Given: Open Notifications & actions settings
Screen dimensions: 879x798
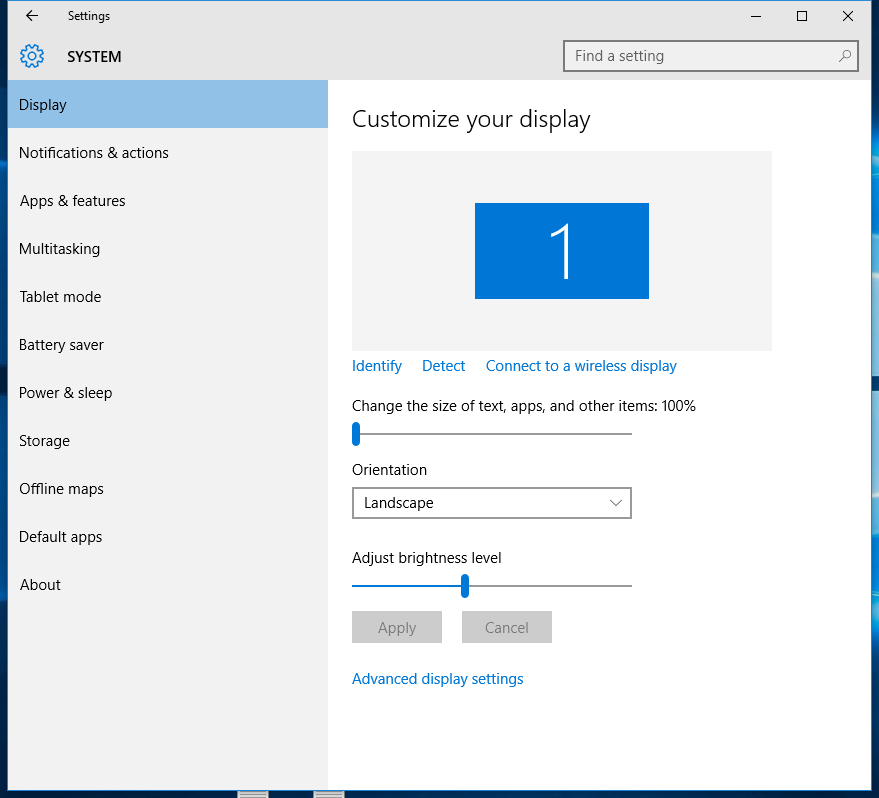Looking at the screenshot, I should (94, 153).
